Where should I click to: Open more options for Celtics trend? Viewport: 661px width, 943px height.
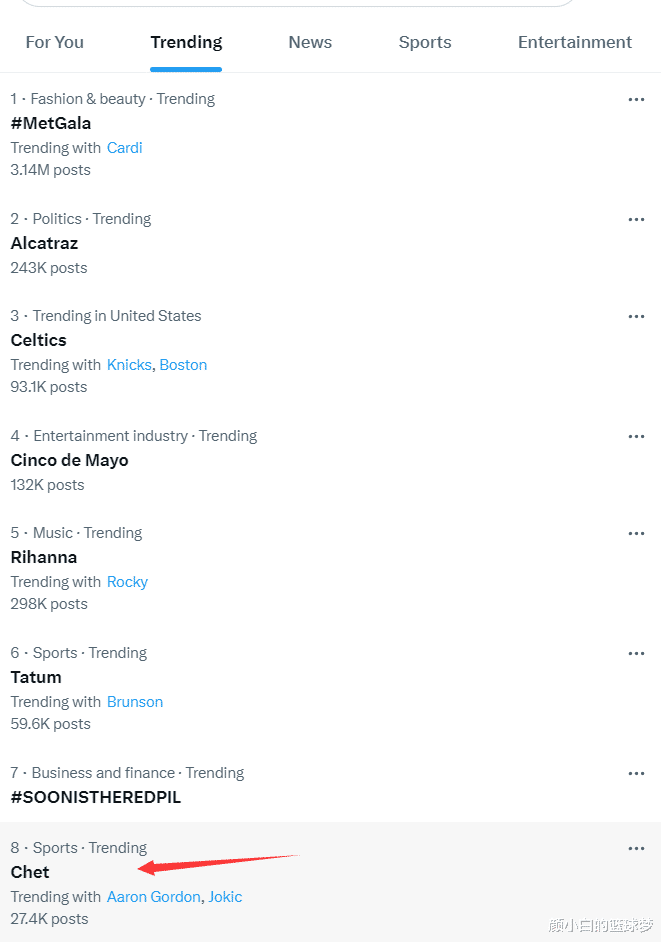[636, 316]
